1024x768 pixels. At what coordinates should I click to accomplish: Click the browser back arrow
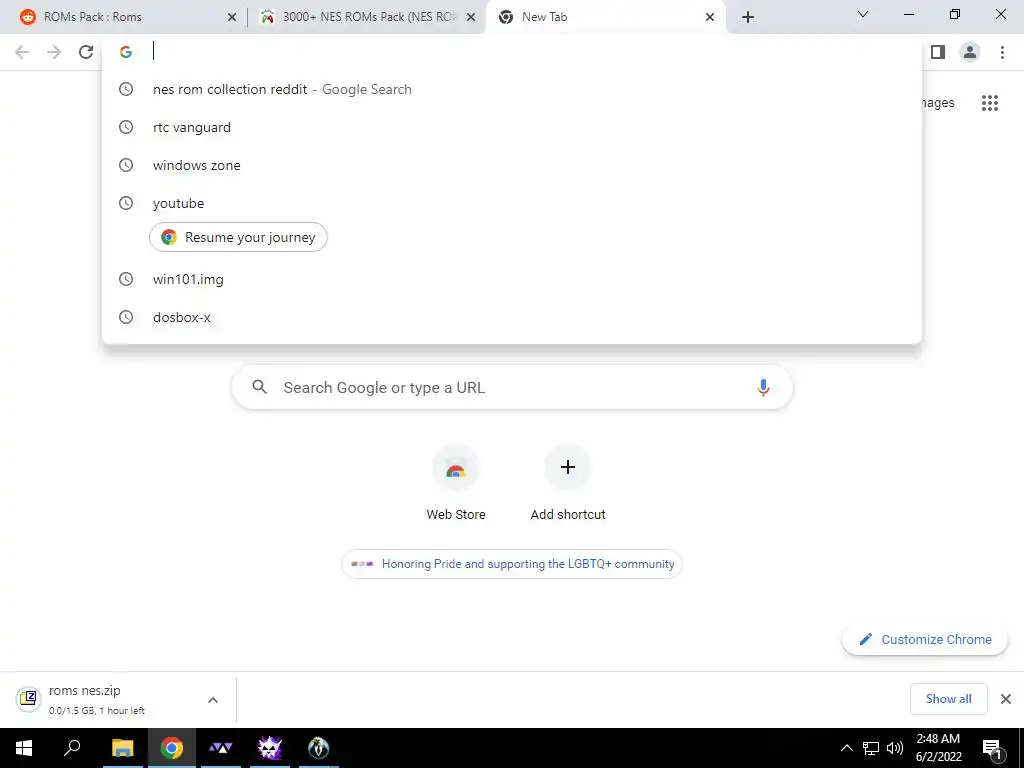click(x=22, y=52)
